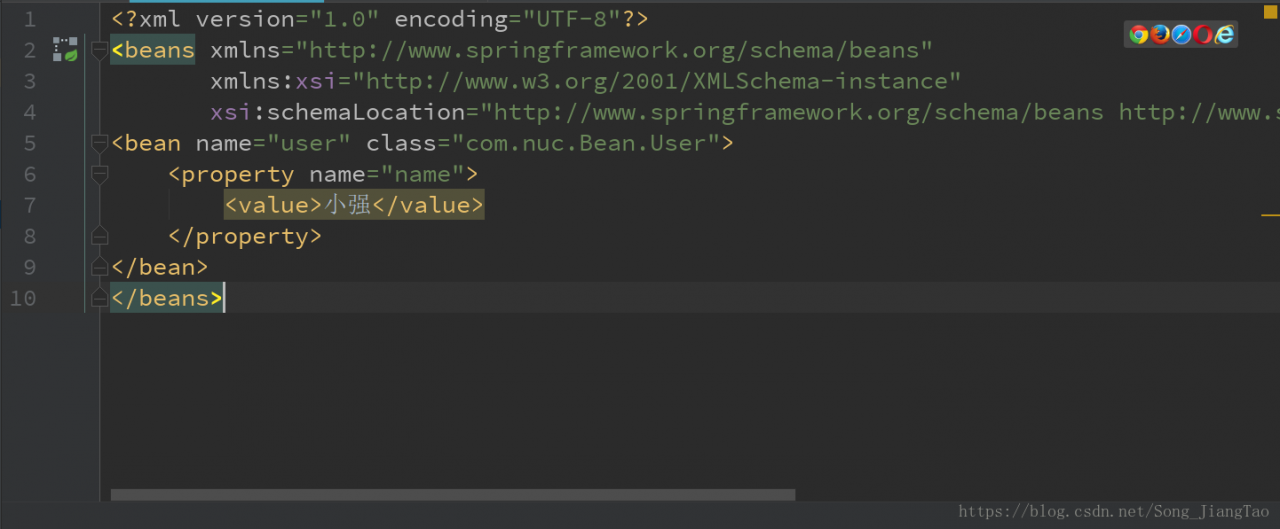The image size is (1280, 529).
Task: Collapse the bean "user" element fold
Action: [x=99, y=143]
